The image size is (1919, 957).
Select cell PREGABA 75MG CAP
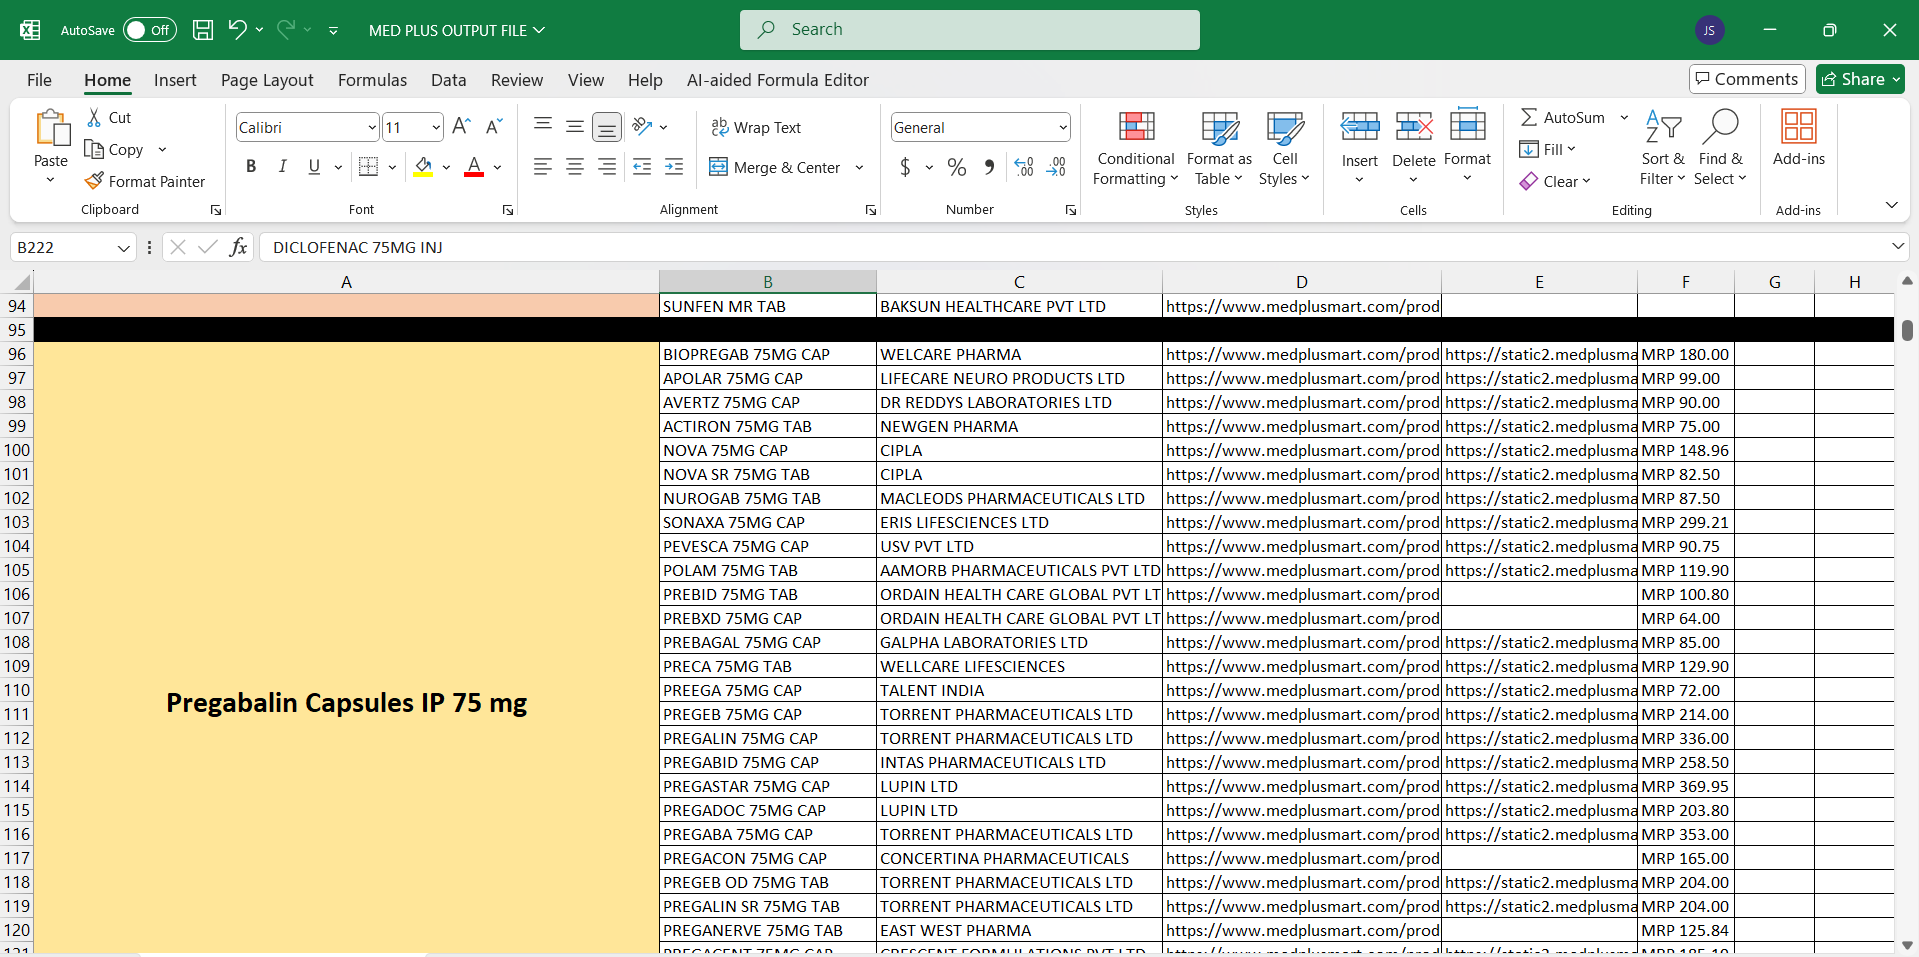(x=767, y=834)
